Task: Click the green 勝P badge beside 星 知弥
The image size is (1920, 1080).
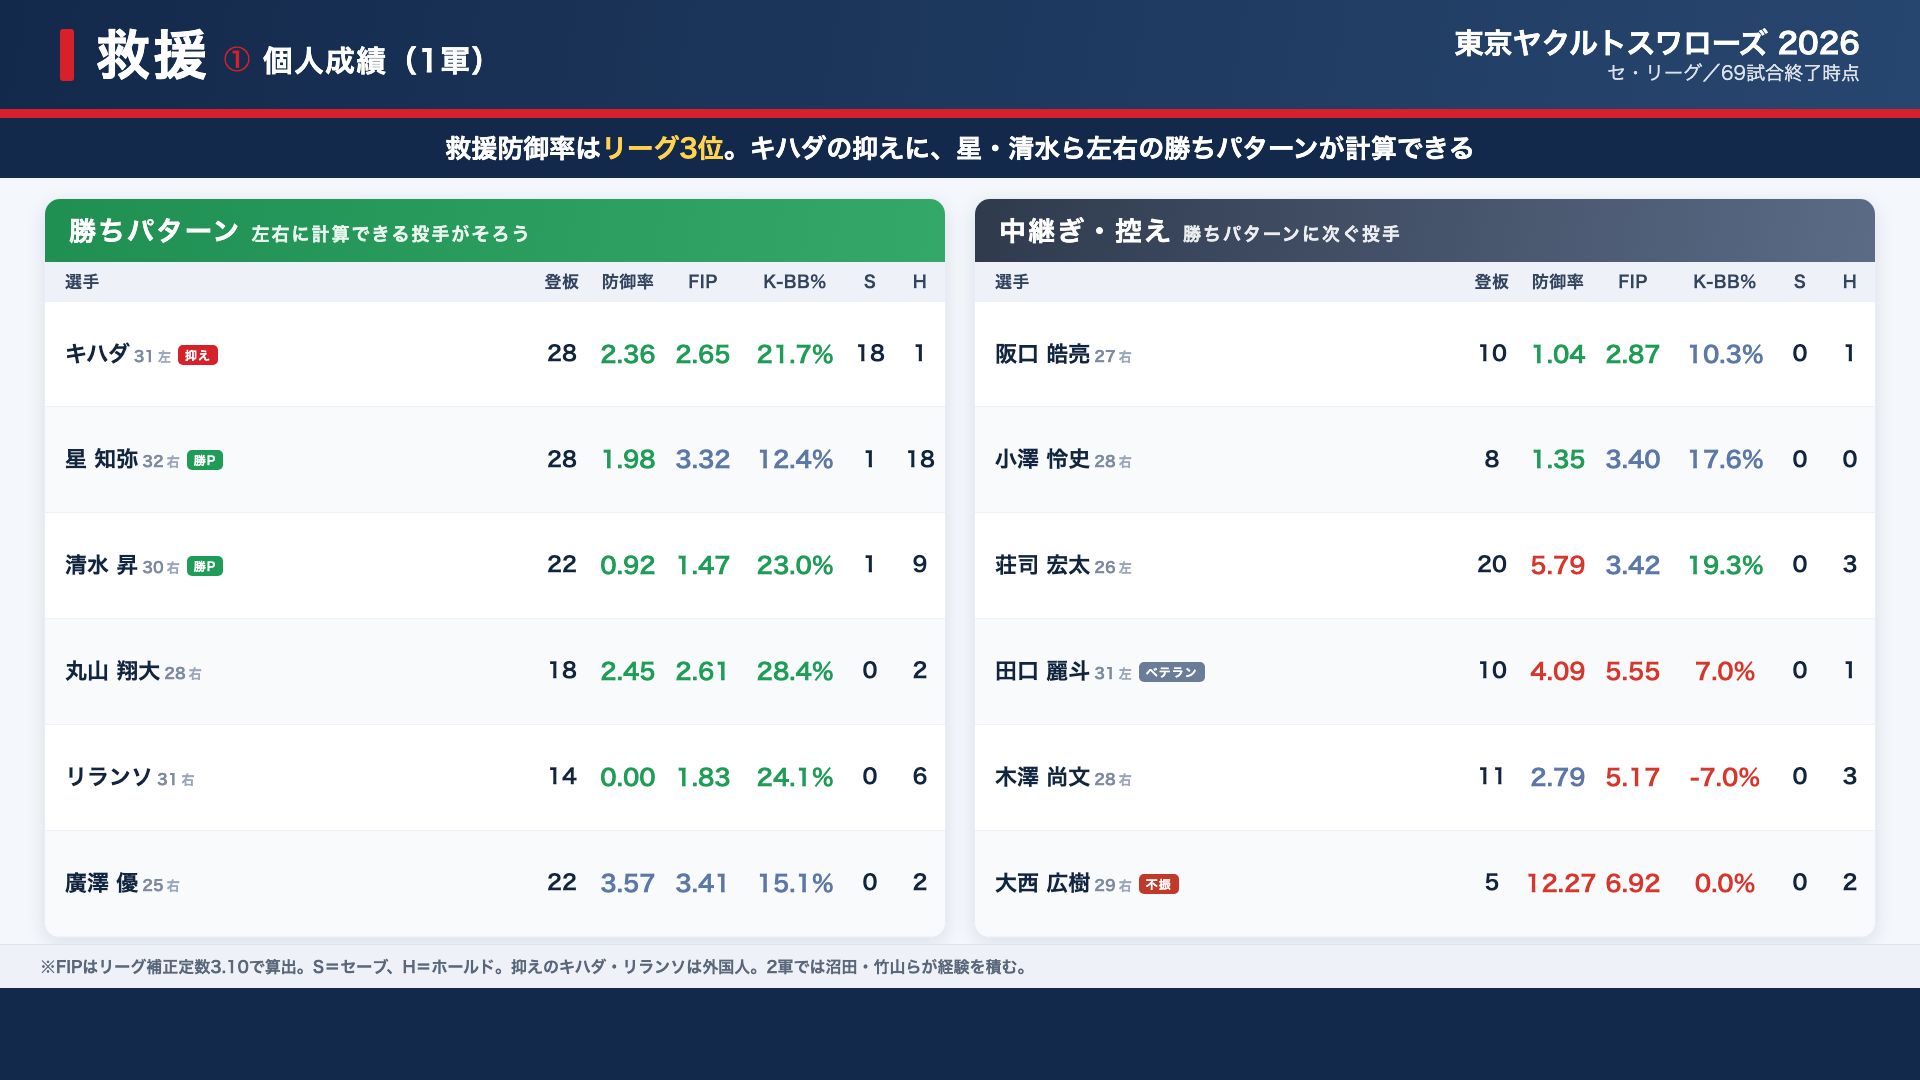Action: (205, 460)
